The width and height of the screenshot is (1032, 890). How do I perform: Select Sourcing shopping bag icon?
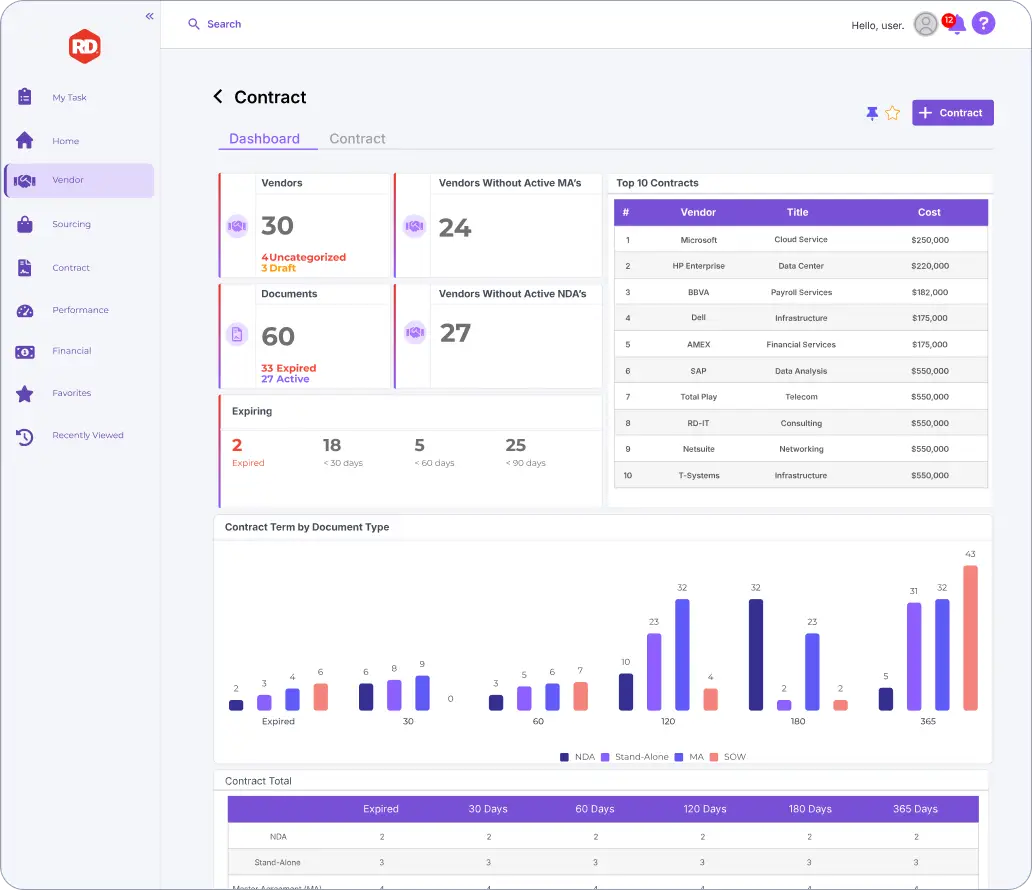point(24,224)
